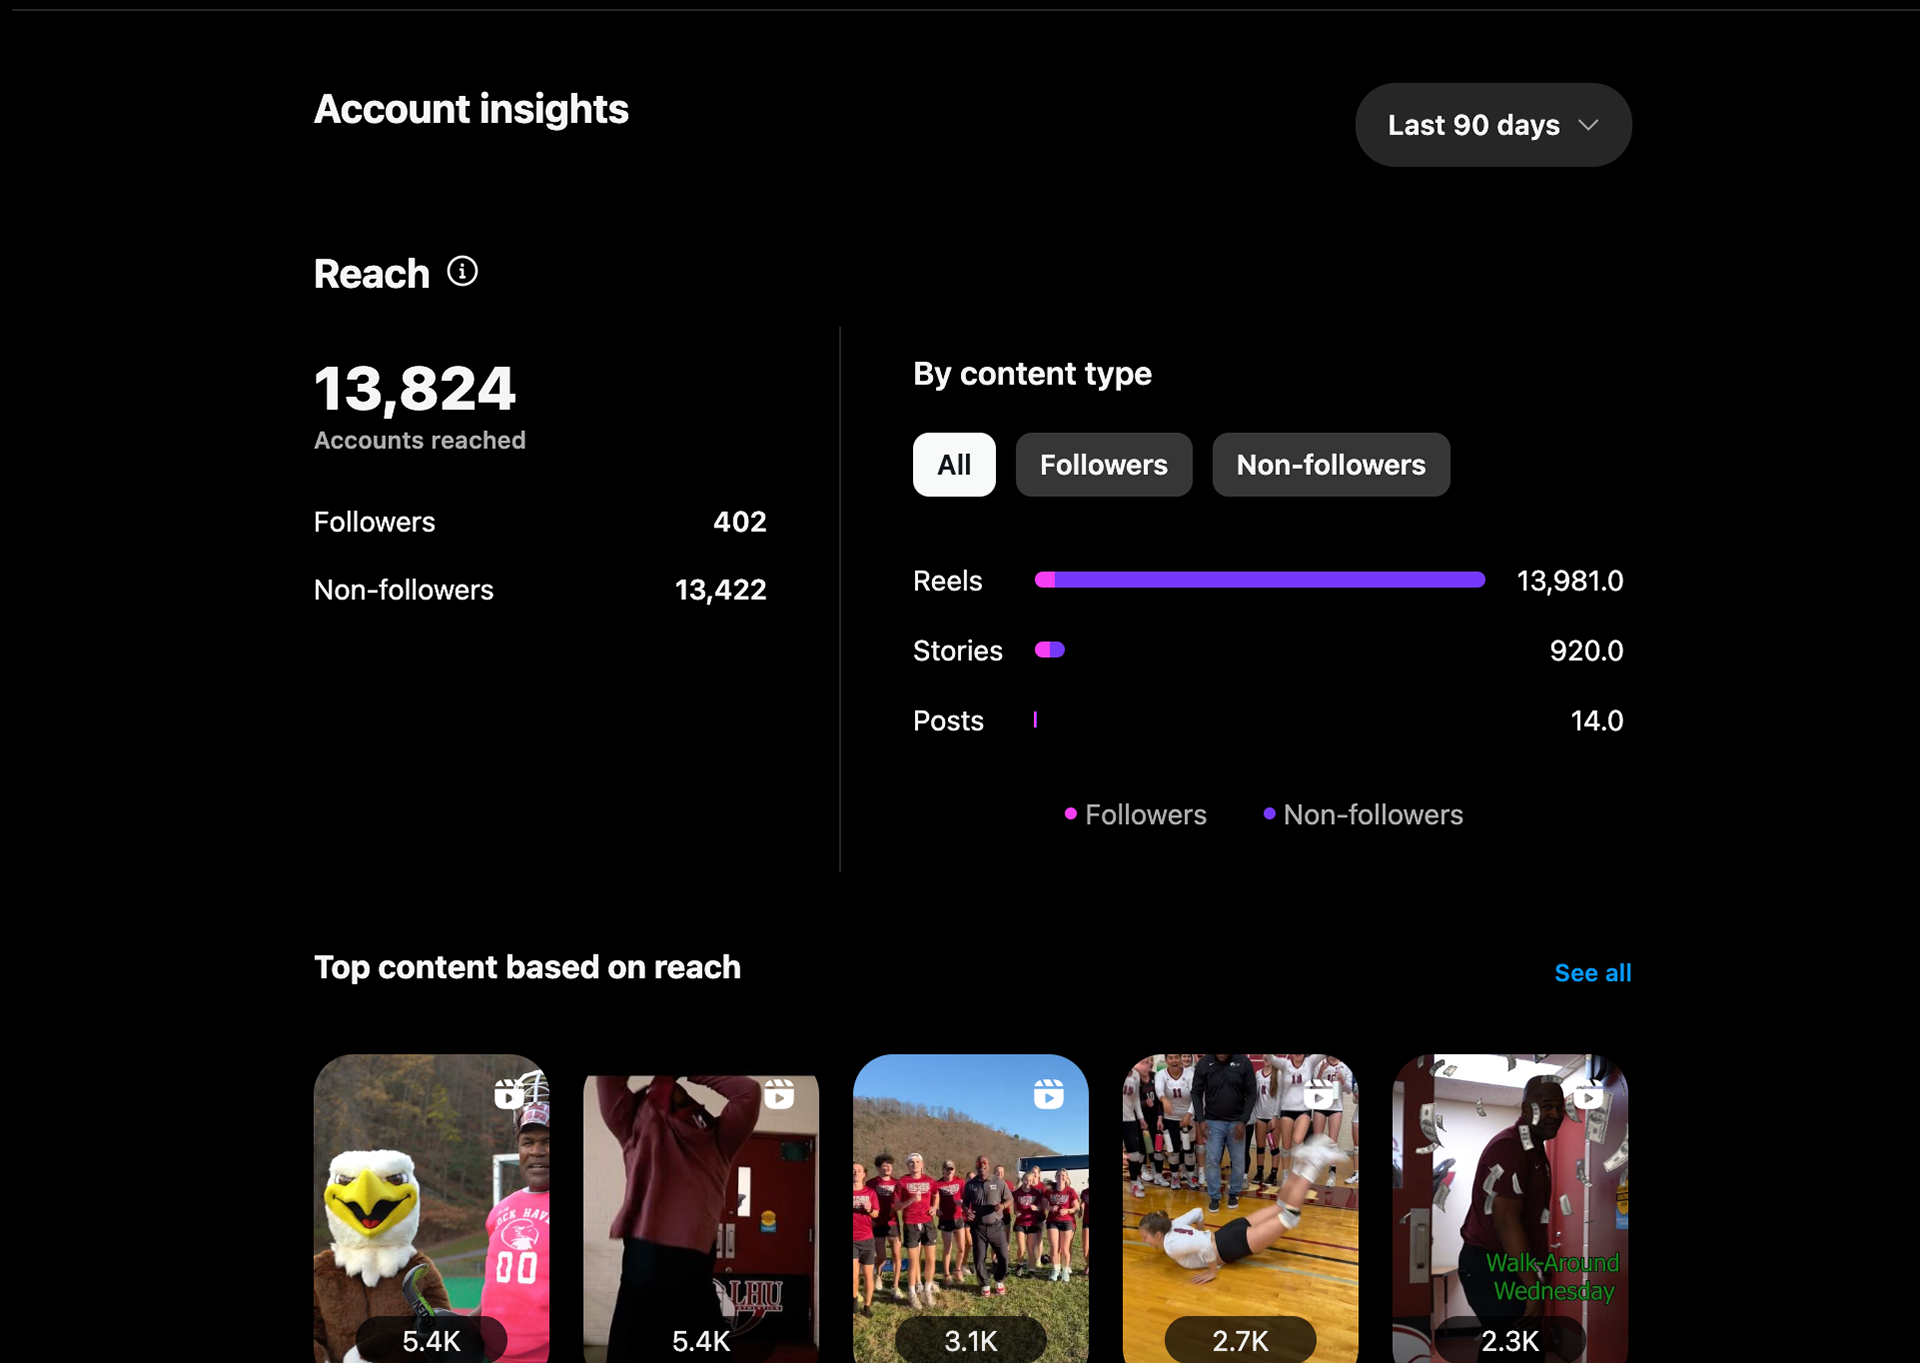The height and width of the screenshot is (1363, 1920).
Task: Open the Last 90 days dropdown
Action: 1493,125
